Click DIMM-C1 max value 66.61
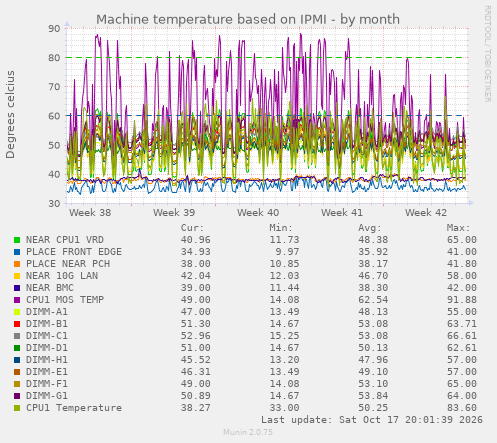Image resolution: width=497 pixels, height=443 pixels. pyautogui.click(x=462, y=336)
